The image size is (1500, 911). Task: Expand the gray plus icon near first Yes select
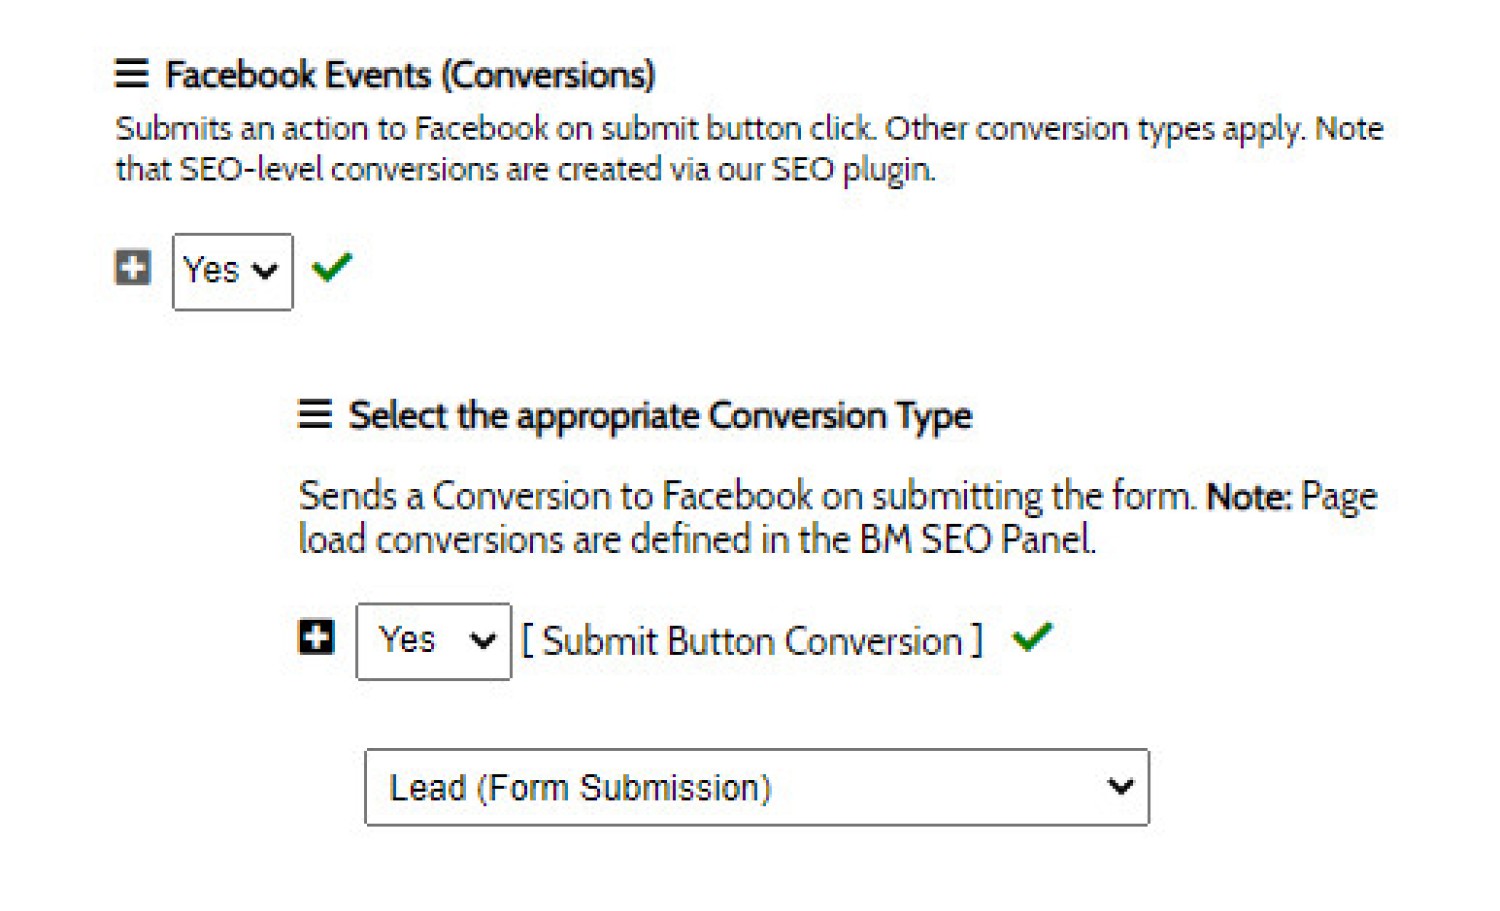pyautogui.click(x=132, y=268)
